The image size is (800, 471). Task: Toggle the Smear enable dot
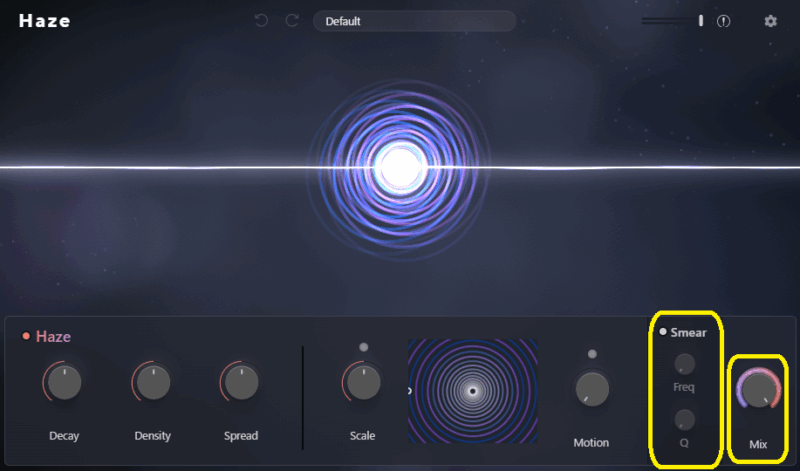663,332
